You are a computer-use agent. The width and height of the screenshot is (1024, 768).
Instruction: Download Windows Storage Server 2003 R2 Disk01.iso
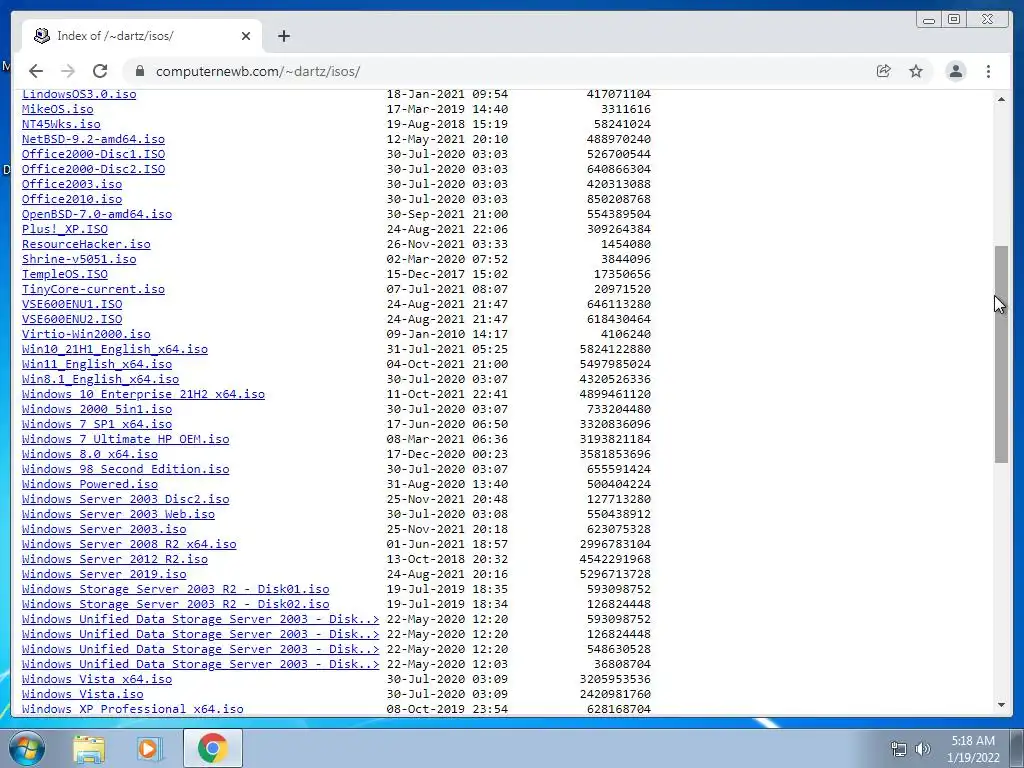pyautogui.click(x=176, y=590)
